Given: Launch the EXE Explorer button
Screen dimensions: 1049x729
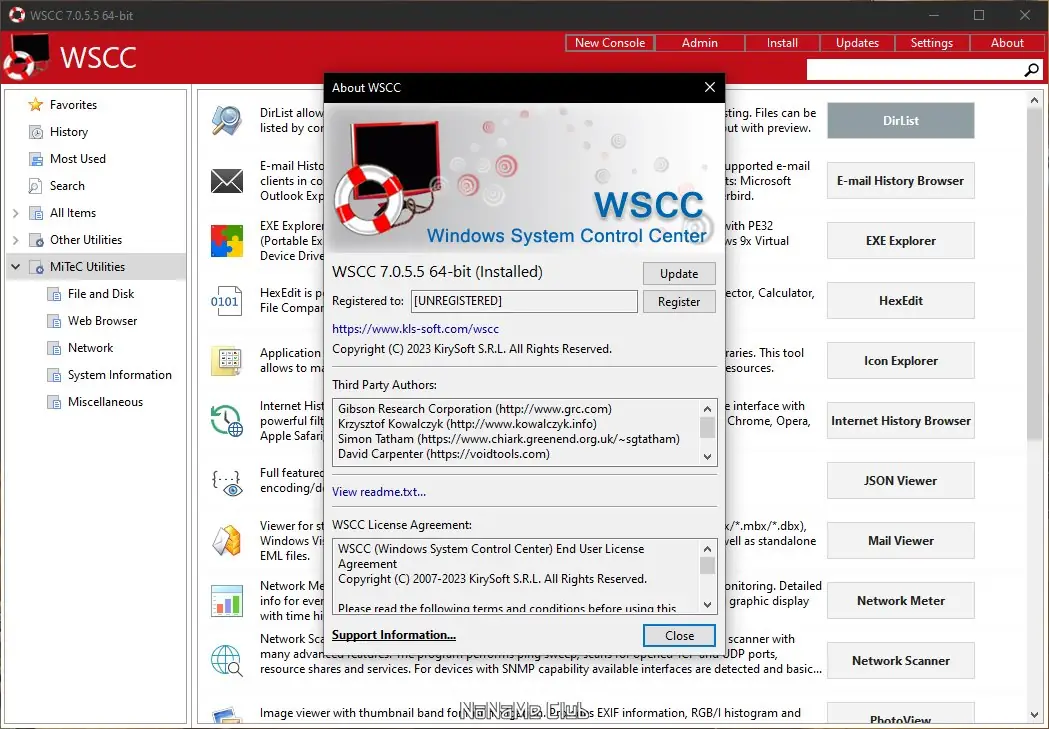Looking at the screenshot, I should pos(900,241).
